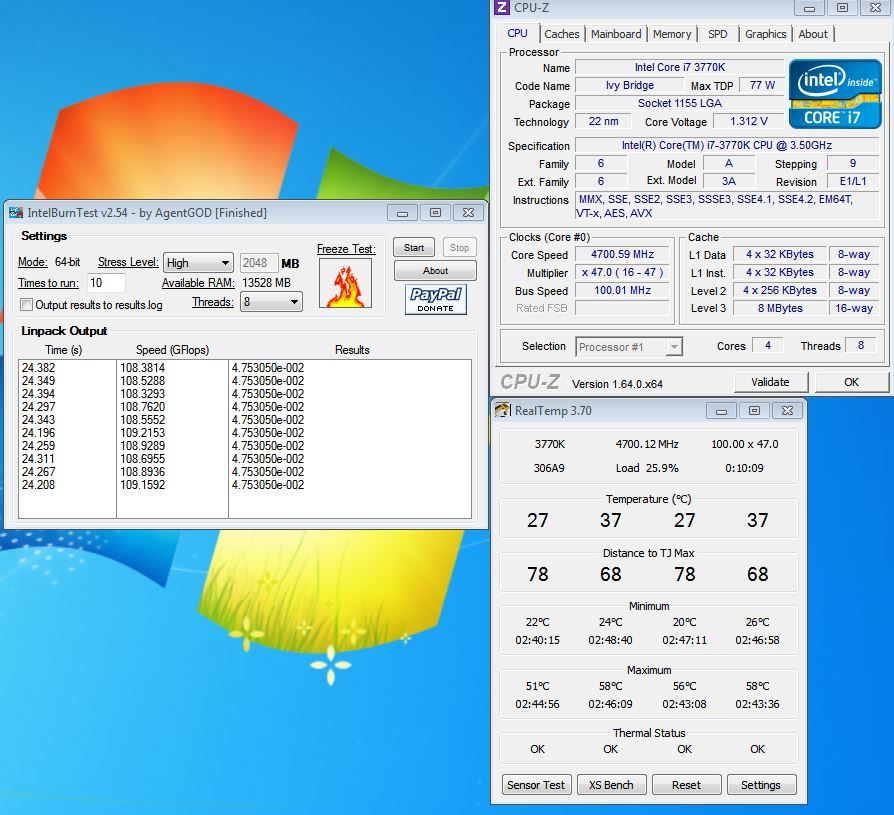Switch to the Caches tab
Image resolution: width=894 pixels, height=815 pixels.
point(562,34)
